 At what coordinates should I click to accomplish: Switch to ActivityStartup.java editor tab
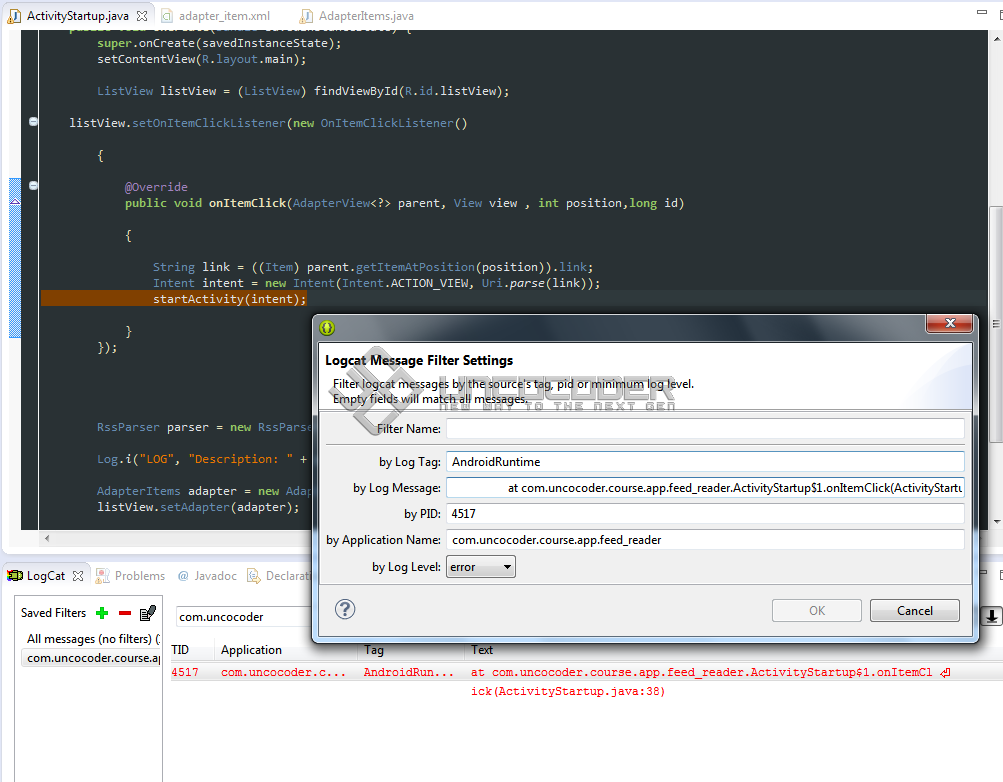coord(77,15)
